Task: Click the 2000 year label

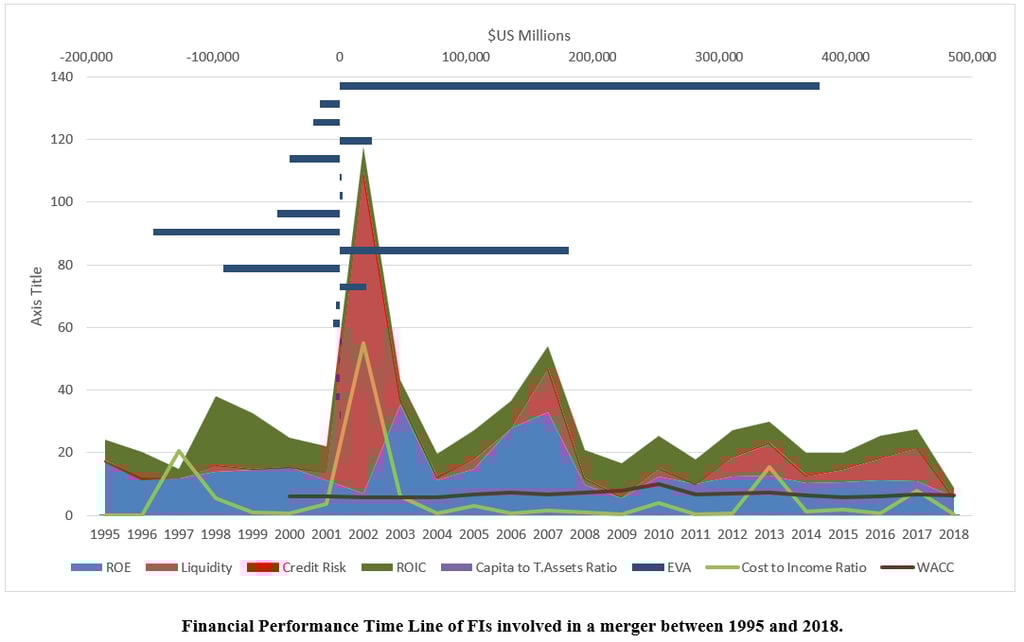Action: tap(289, 534)
